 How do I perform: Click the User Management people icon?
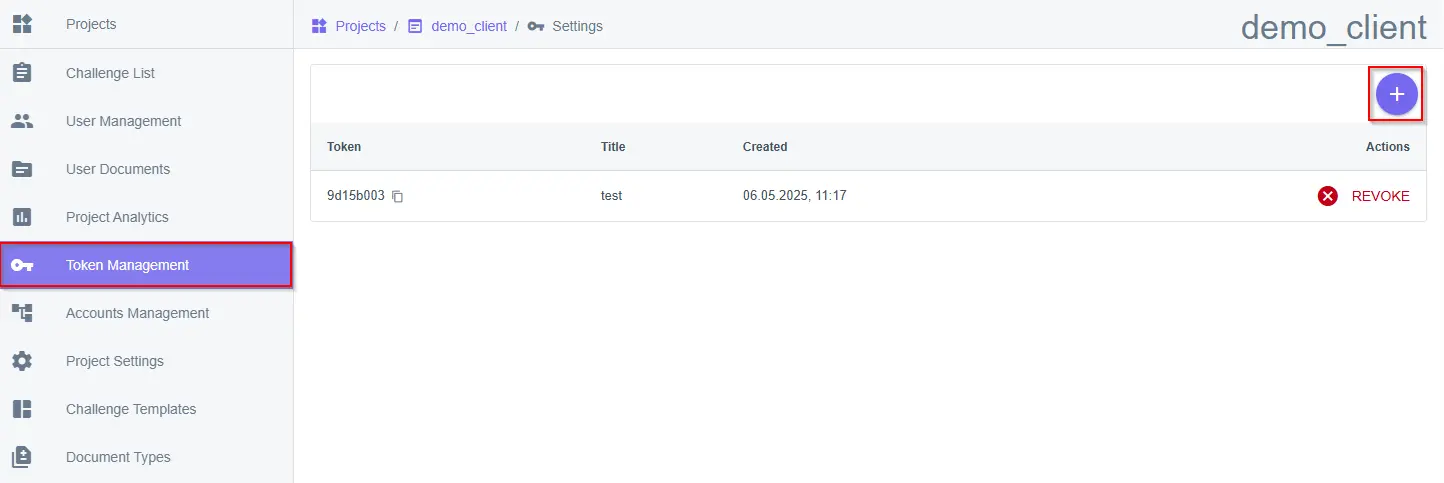(22, 121)
